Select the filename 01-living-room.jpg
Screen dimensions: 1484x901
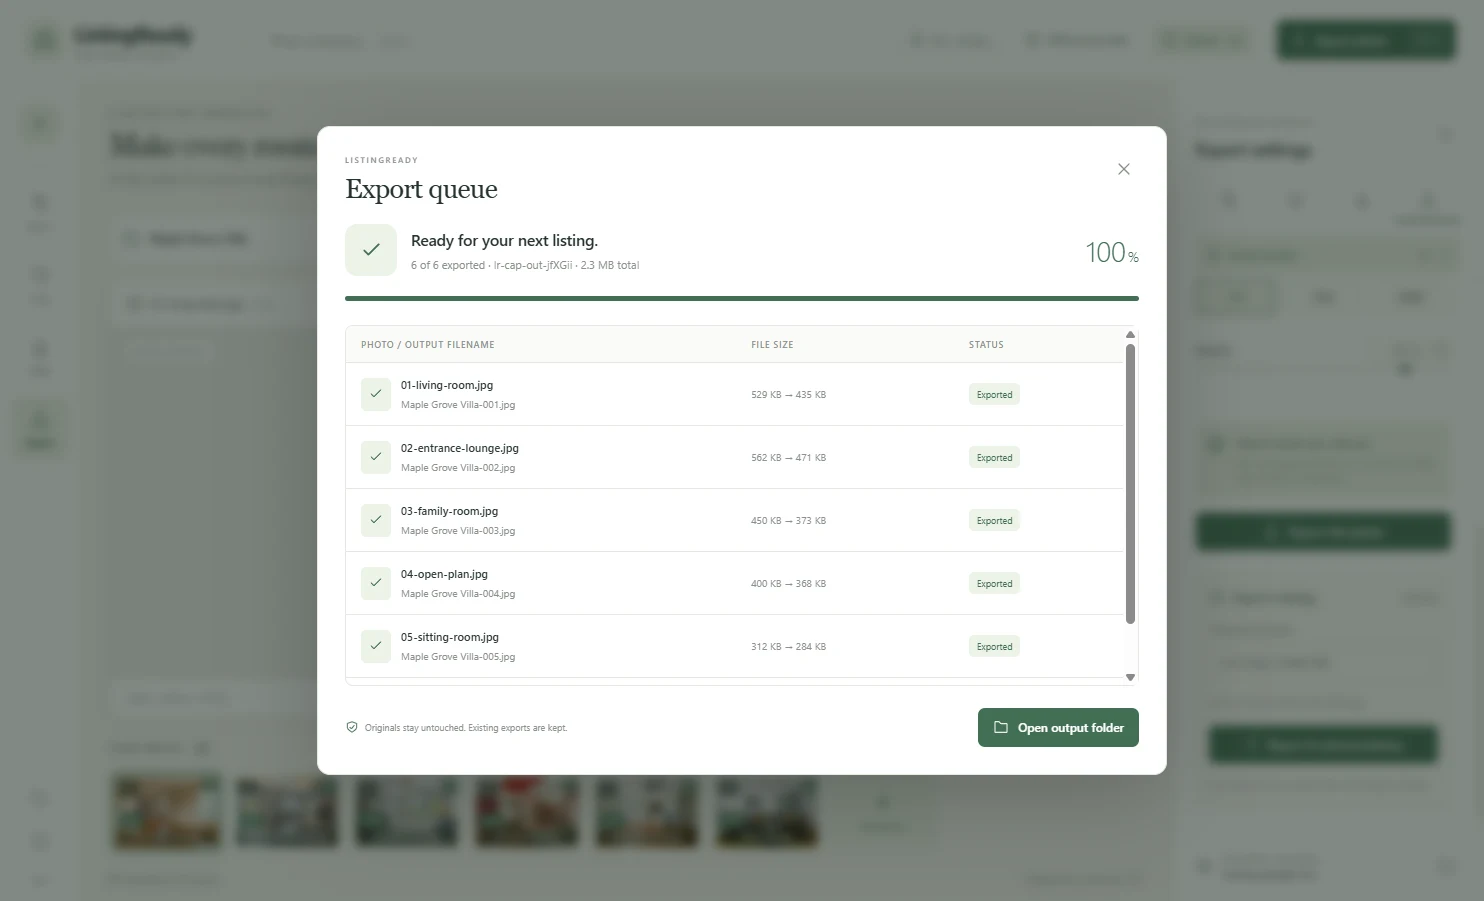pos(447,385)
